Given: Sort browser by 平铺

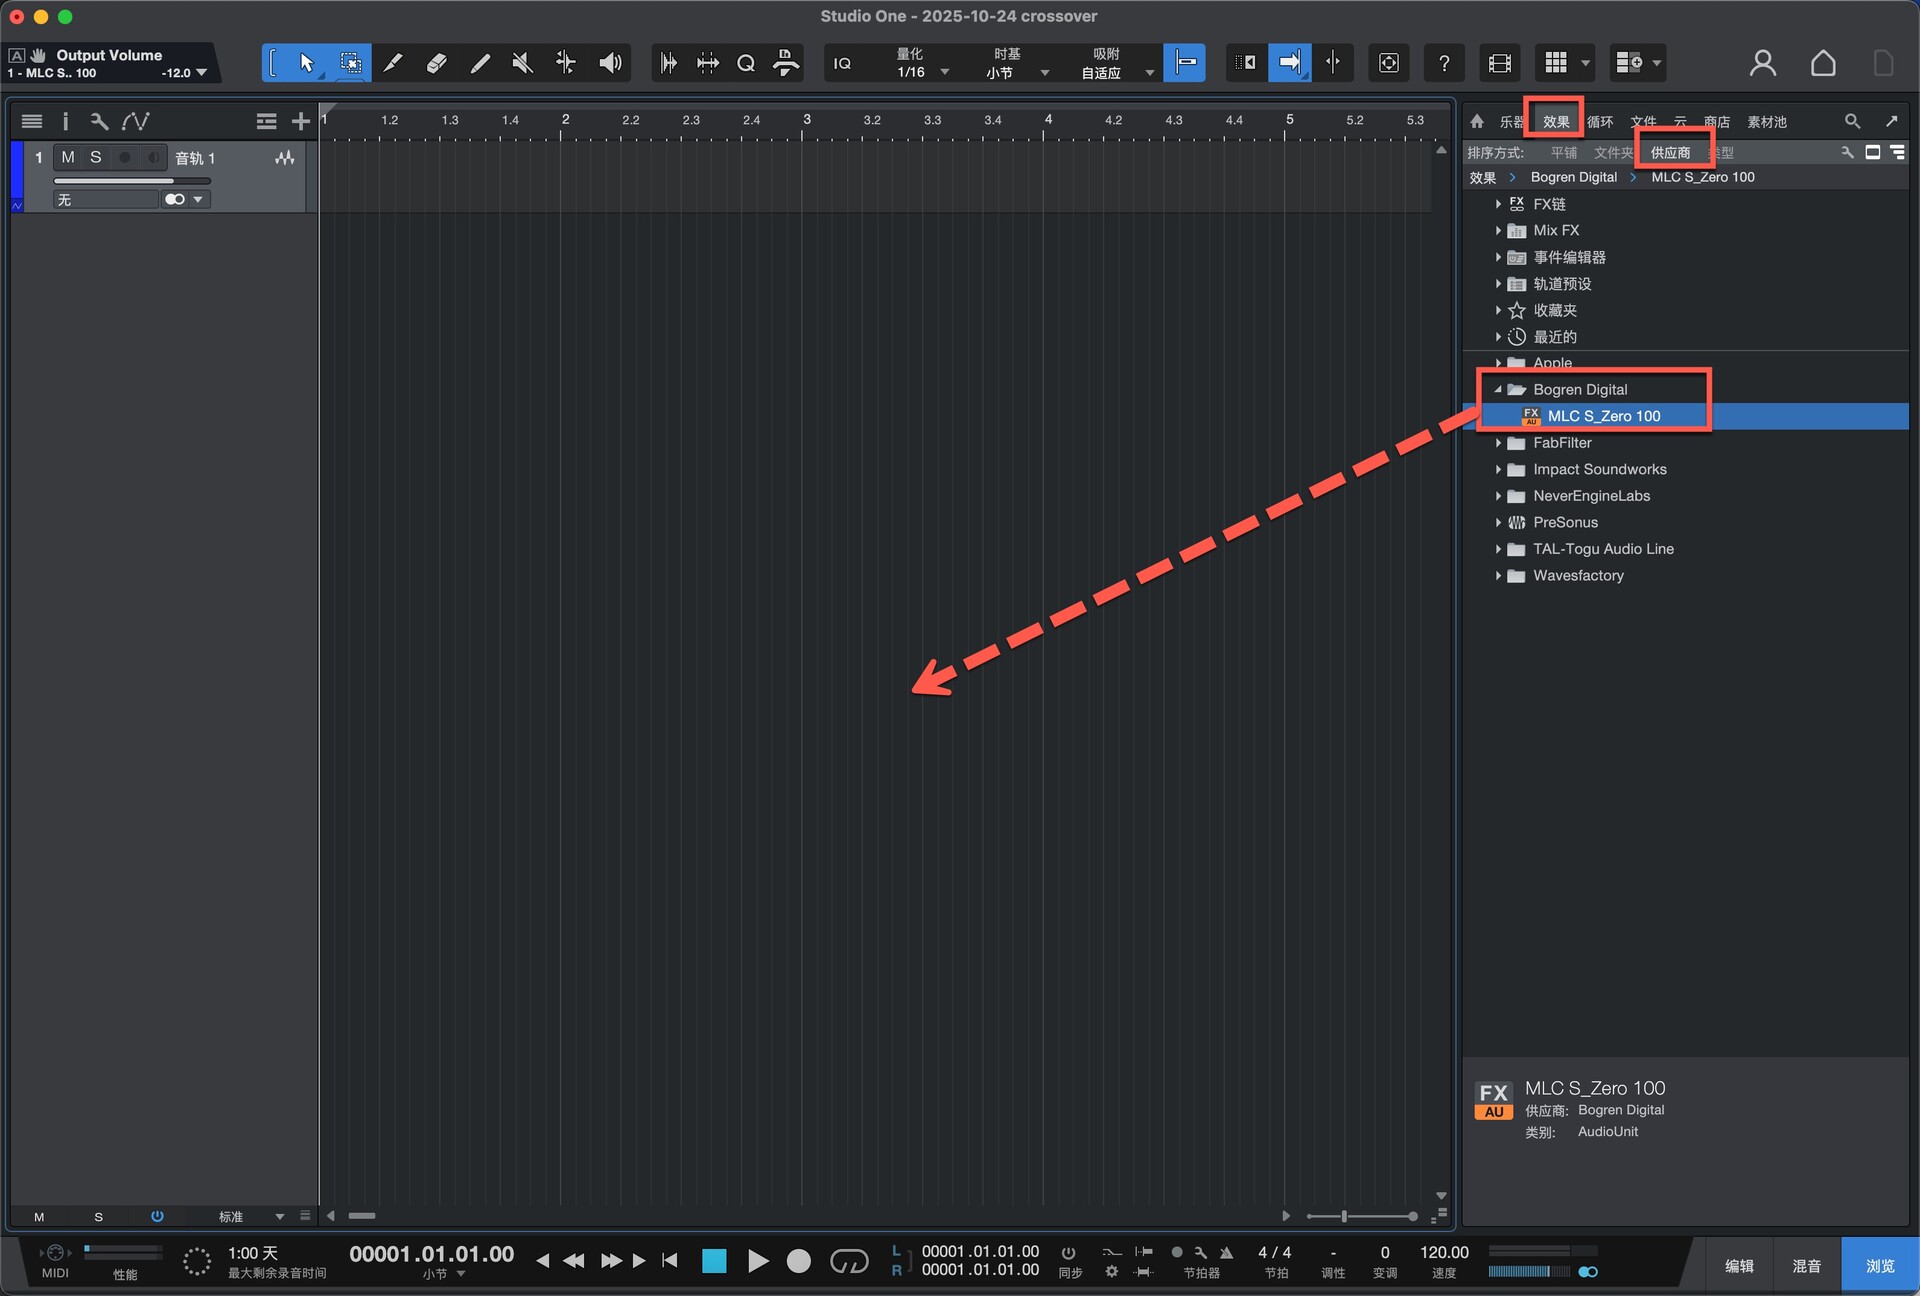Looking at the screenshot, I should point(1563,152).
